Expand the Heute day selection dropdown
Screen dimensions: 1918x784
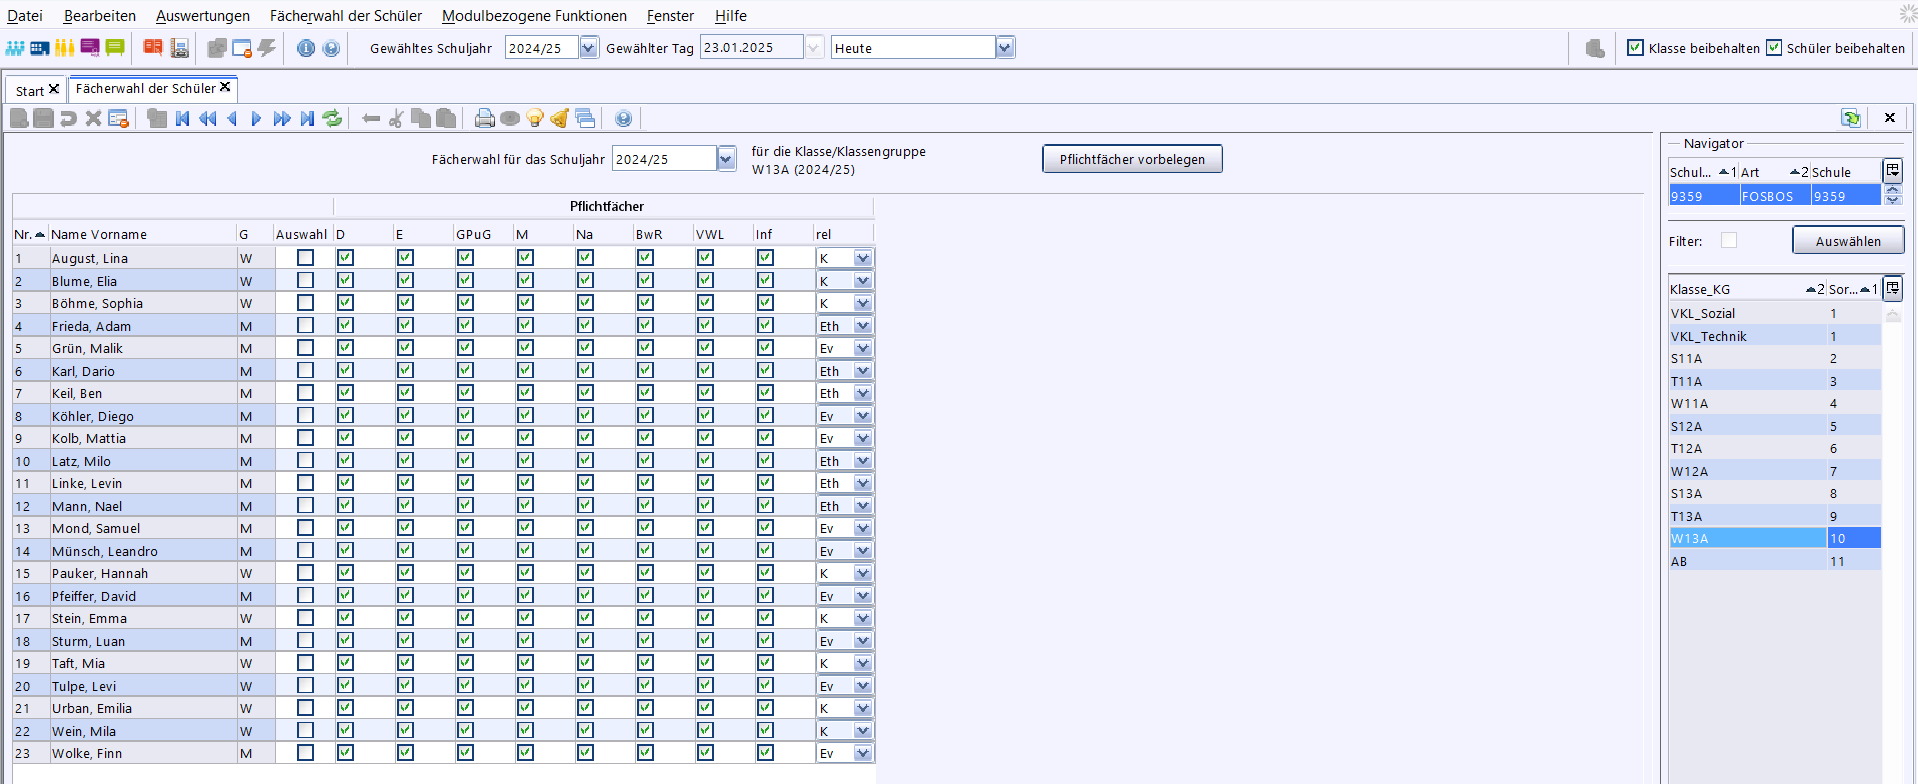pyautogui.click(x=1005, y=47)
